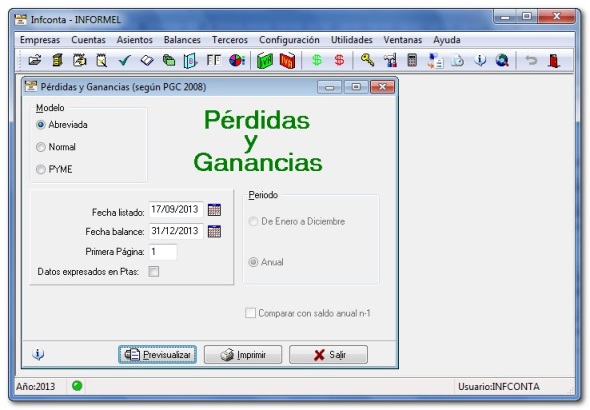Viewport: 590px width, 410px height.
Task: Select the Normal model option
Action: pos(56,147)
